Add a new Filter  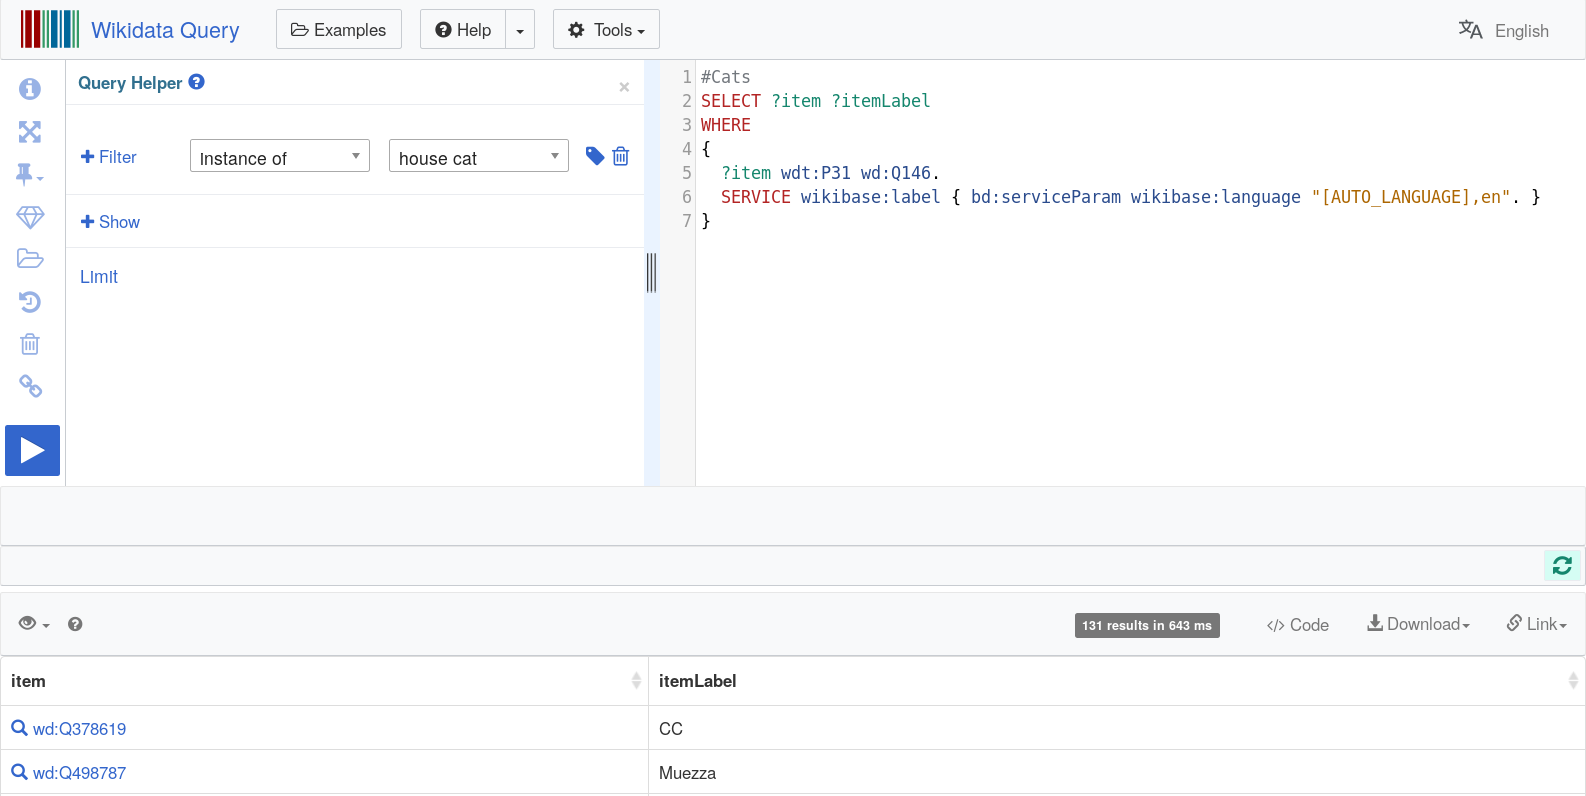[108, 157]
